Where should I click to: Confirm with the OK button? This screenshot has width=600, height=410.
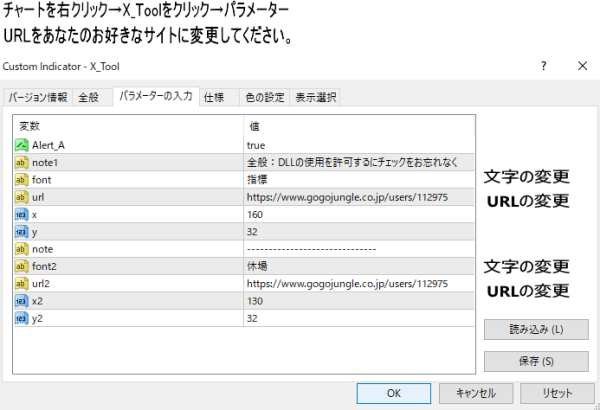pos(394,393)
